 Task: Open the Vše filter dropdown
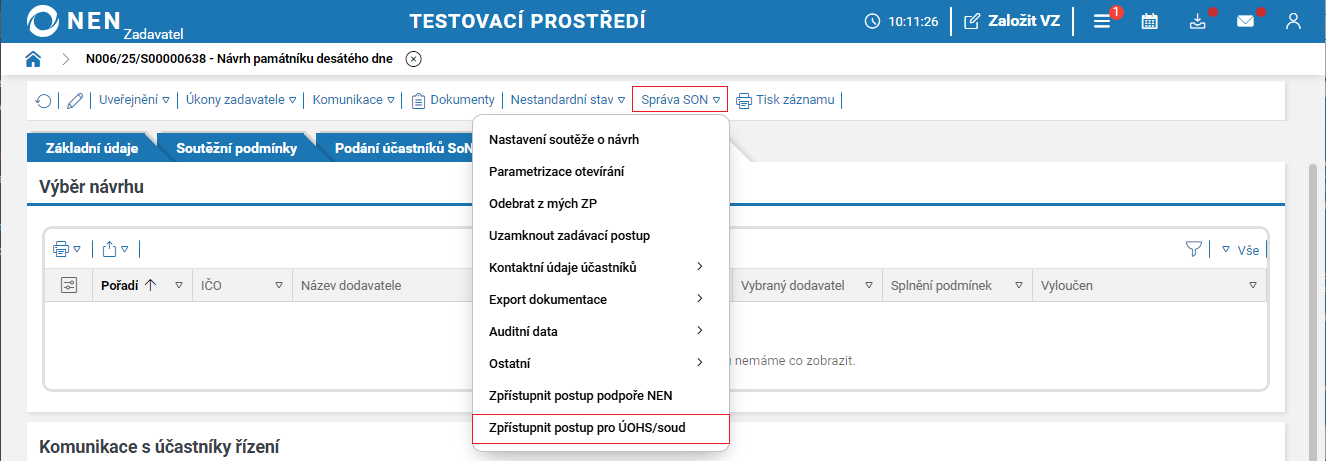click(1242, 250)
